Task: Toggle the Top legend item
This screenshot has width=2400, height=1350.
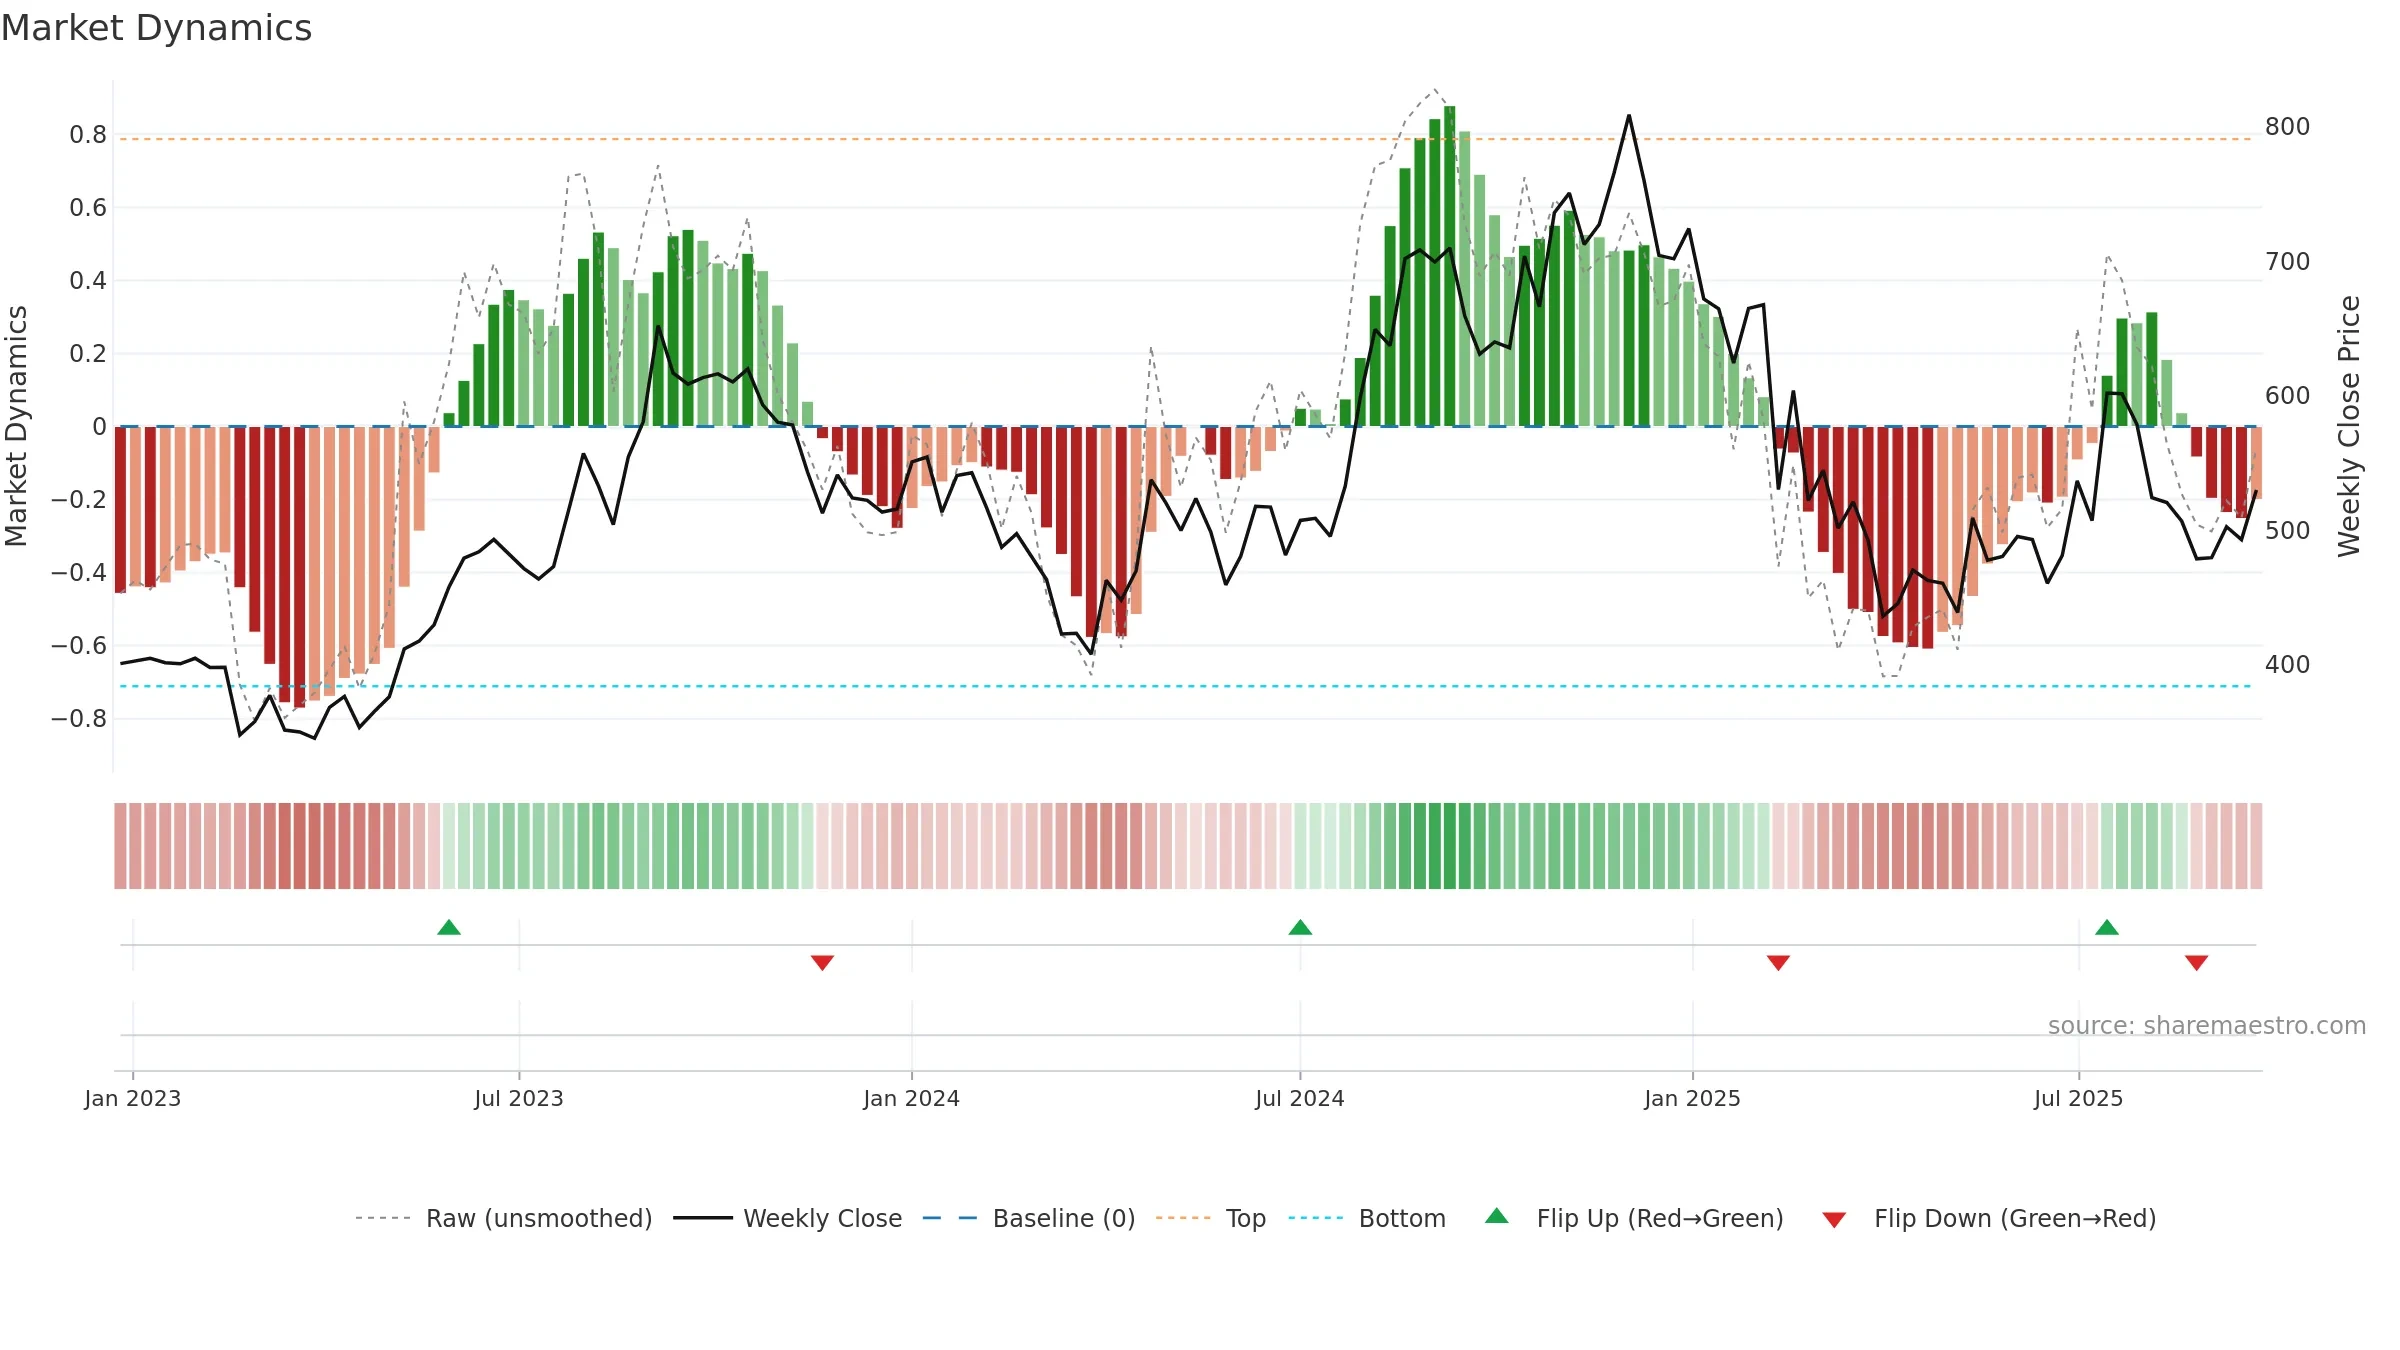Action: [1211, 1218]
